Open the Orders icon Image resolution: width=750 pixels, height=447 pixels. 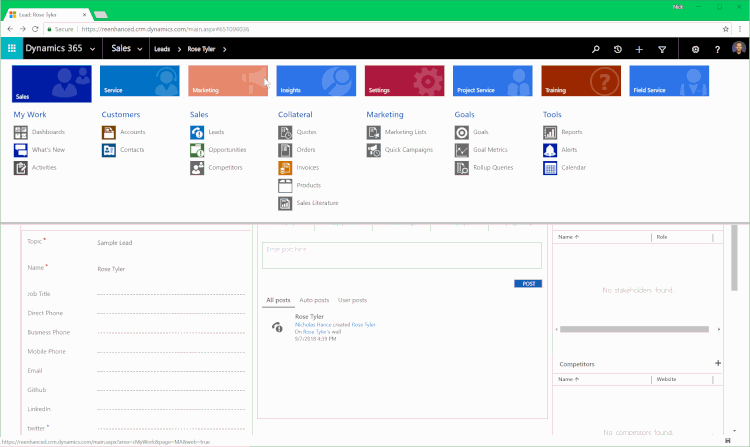285,150
